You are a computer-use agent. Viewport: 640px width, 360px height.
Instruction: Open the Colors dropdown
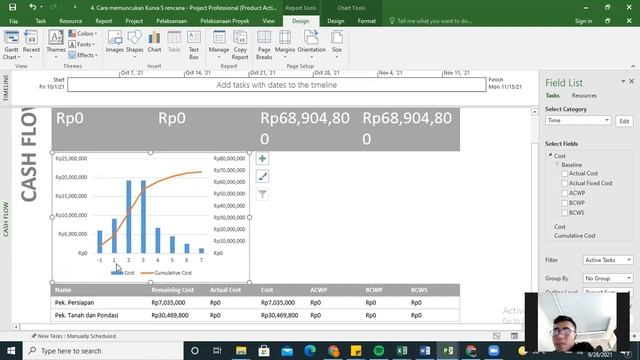(x=83, y=33)
